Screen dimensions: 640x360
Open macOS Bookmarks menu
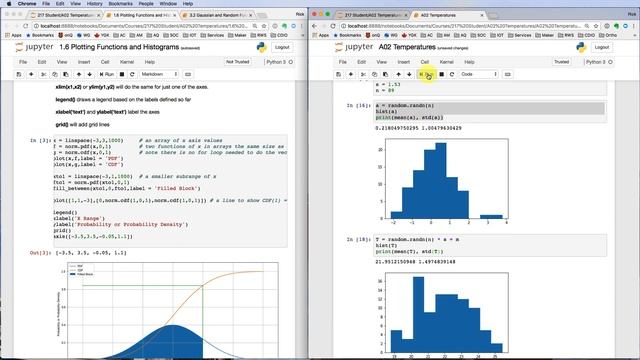120,4
